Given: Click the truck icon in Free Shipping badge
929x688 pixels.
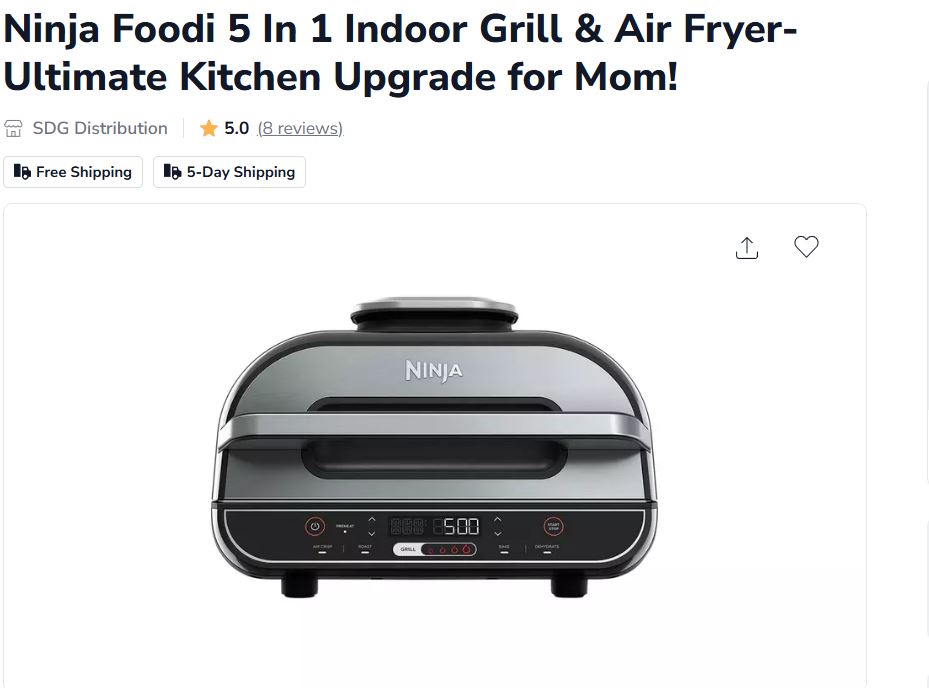Looking at the screenshot, I should 22,172.
